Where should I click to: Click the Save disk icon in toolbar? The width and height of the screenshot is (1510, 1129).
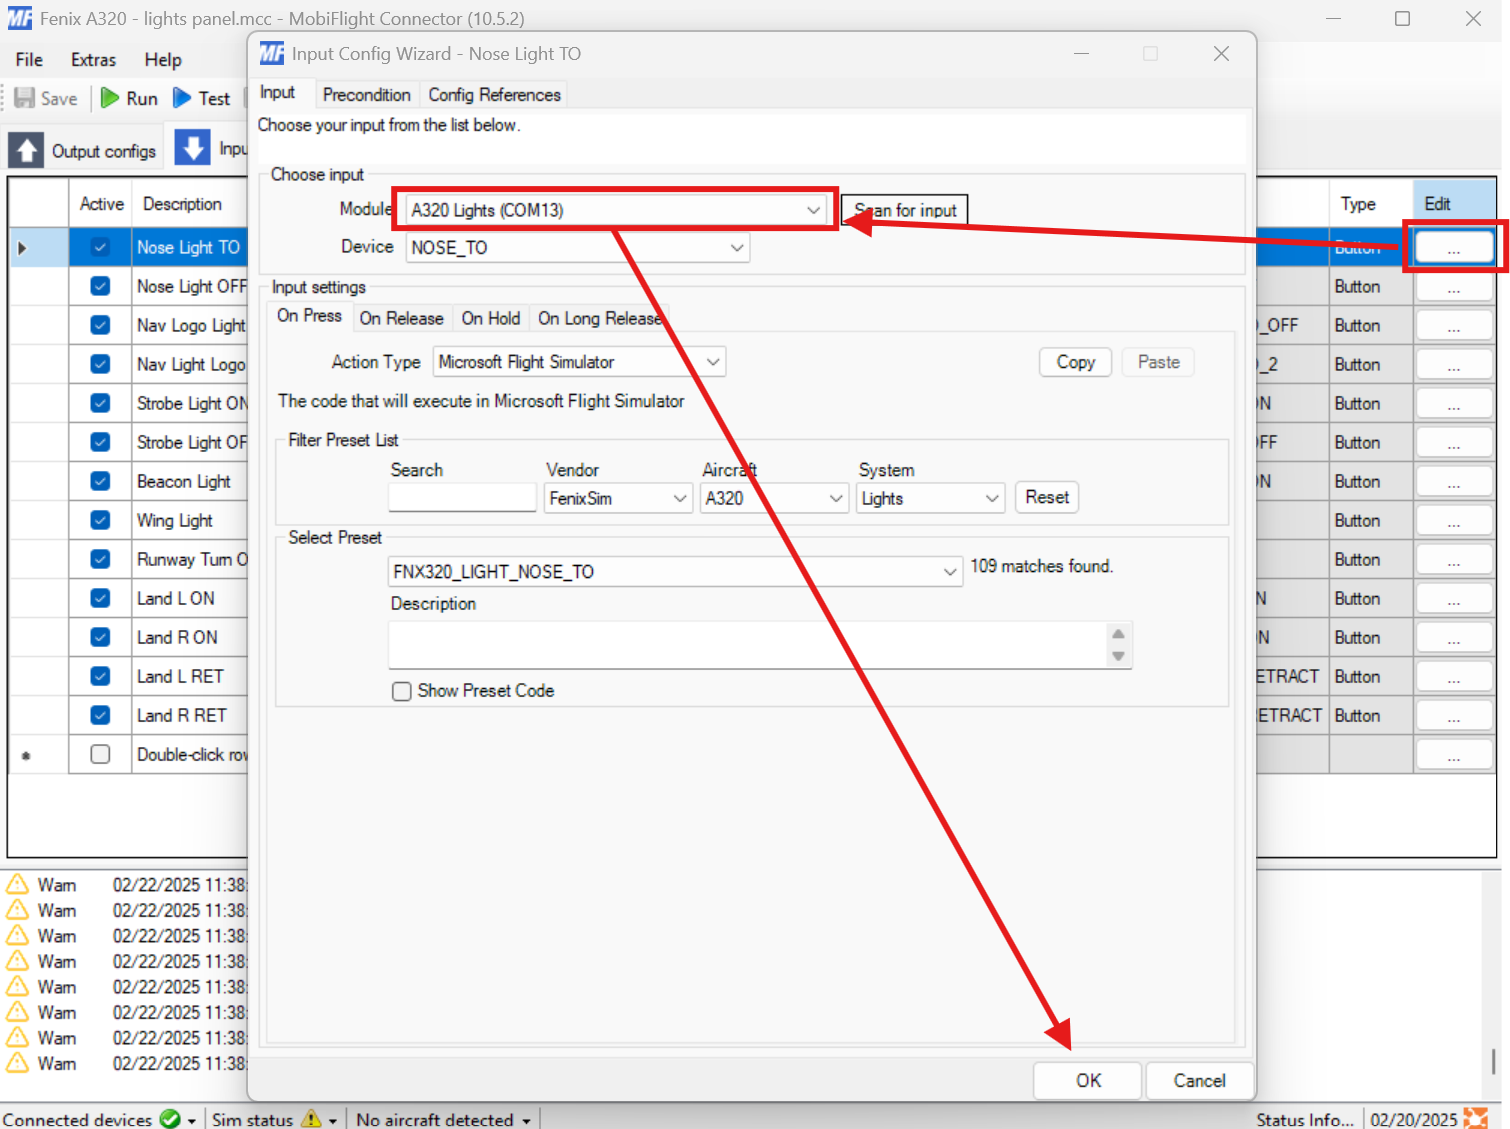pos(24,98)
